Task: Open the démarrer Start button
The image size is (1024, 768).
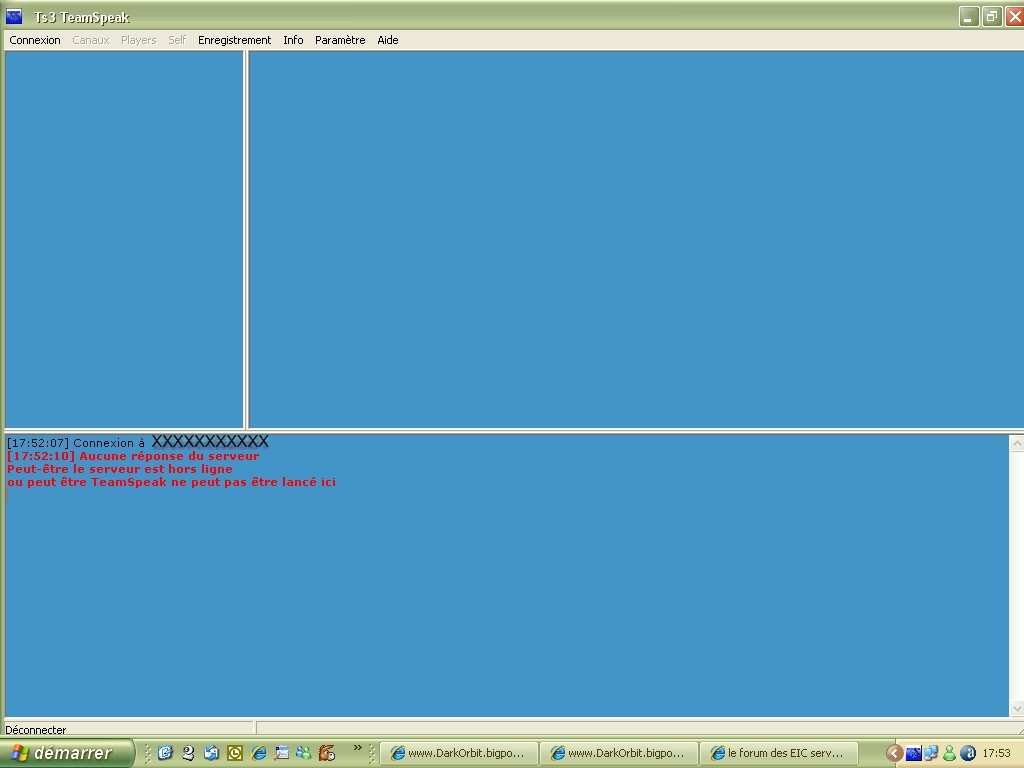Action: coord(66,753)
